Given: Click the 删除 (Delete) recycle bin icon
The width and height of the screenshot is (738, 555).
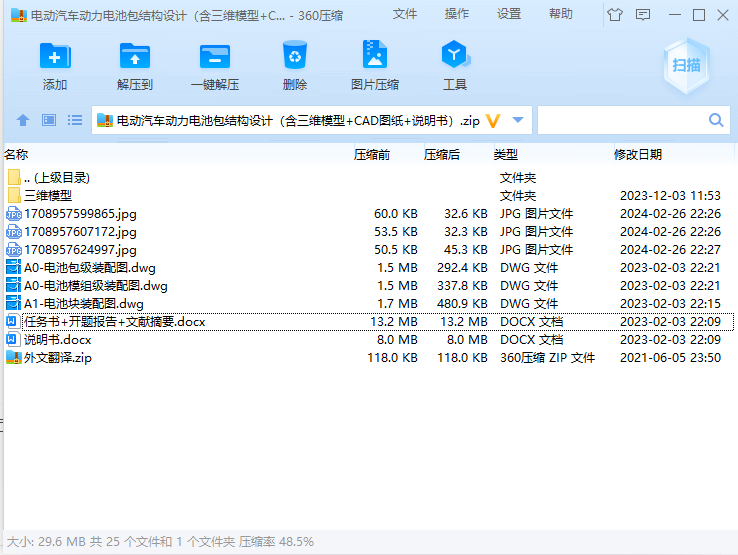Looking at the screenshot, I should coord(295,55).
